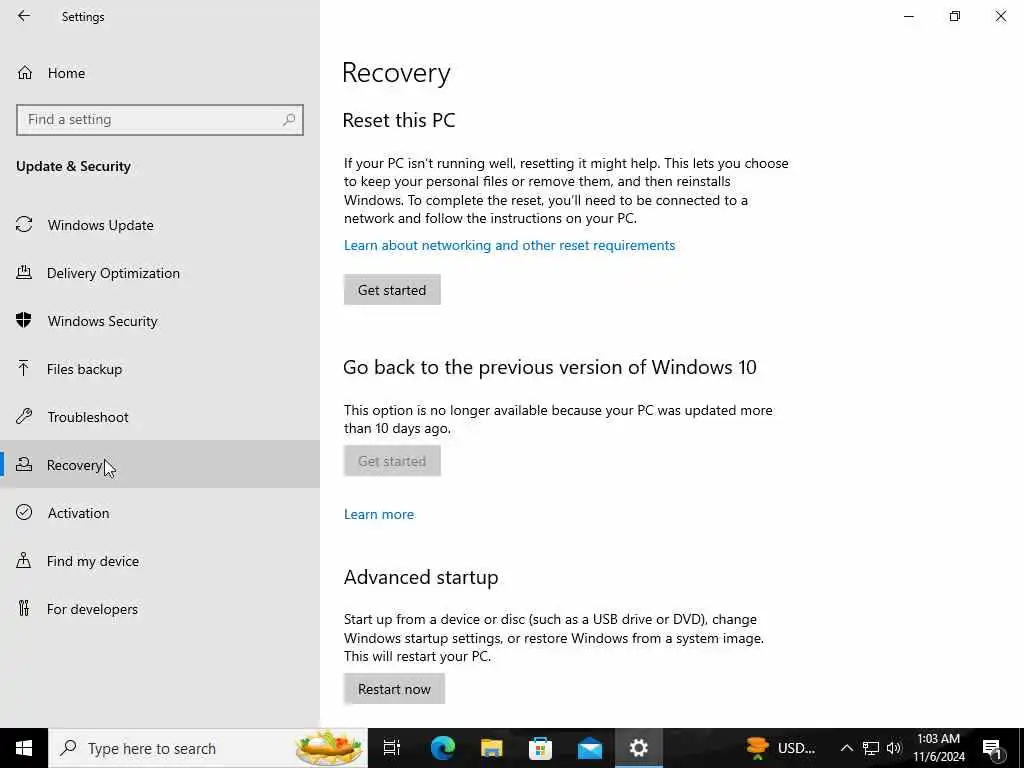Open the Find my device page

[x=160, y=560]
